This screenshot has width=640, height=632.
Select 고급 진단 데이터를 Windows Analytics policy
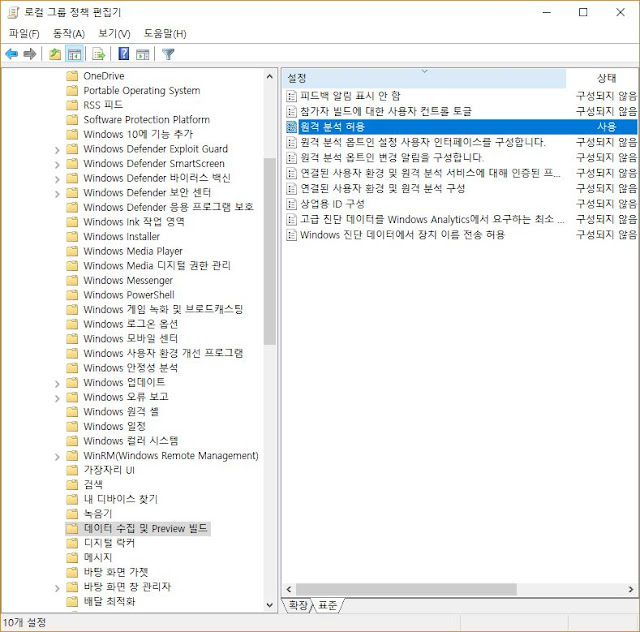[432, 220]
